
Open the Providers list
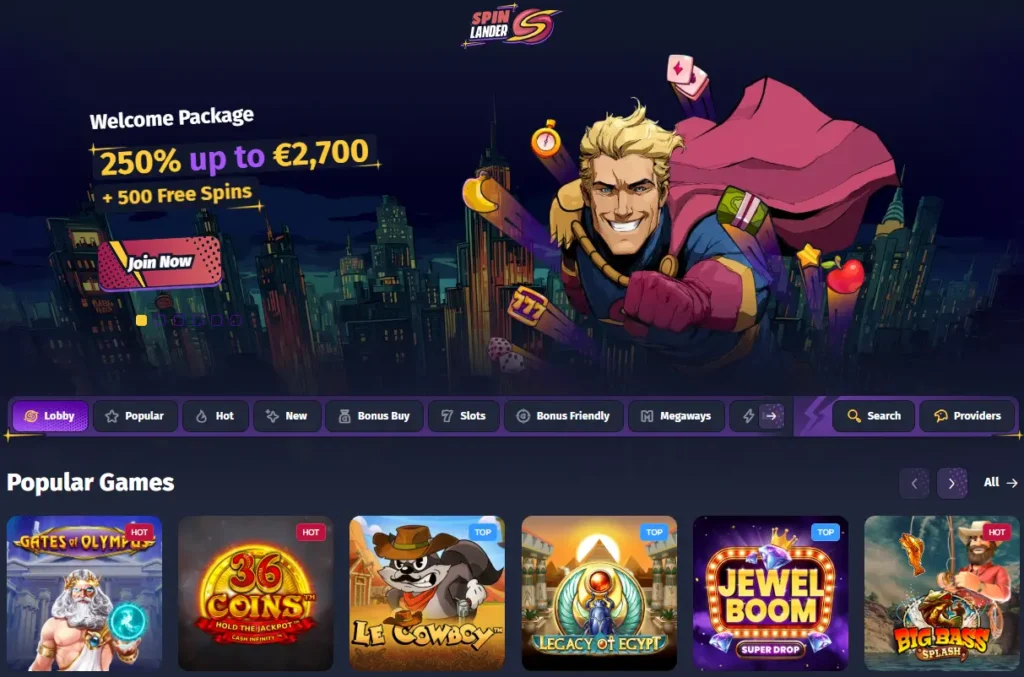967,416
